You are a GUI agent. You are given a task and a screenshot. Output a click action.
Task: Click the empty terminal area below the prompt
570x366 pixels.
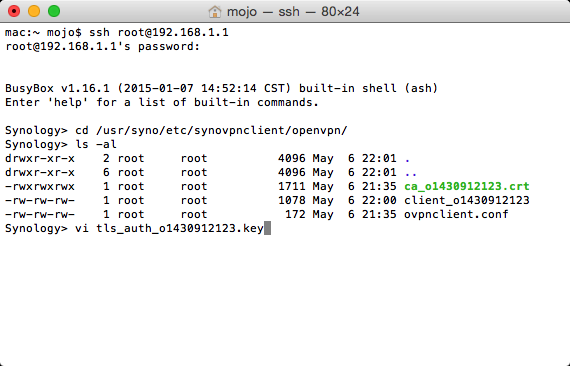pyautogui.click(x=285, y=298)
